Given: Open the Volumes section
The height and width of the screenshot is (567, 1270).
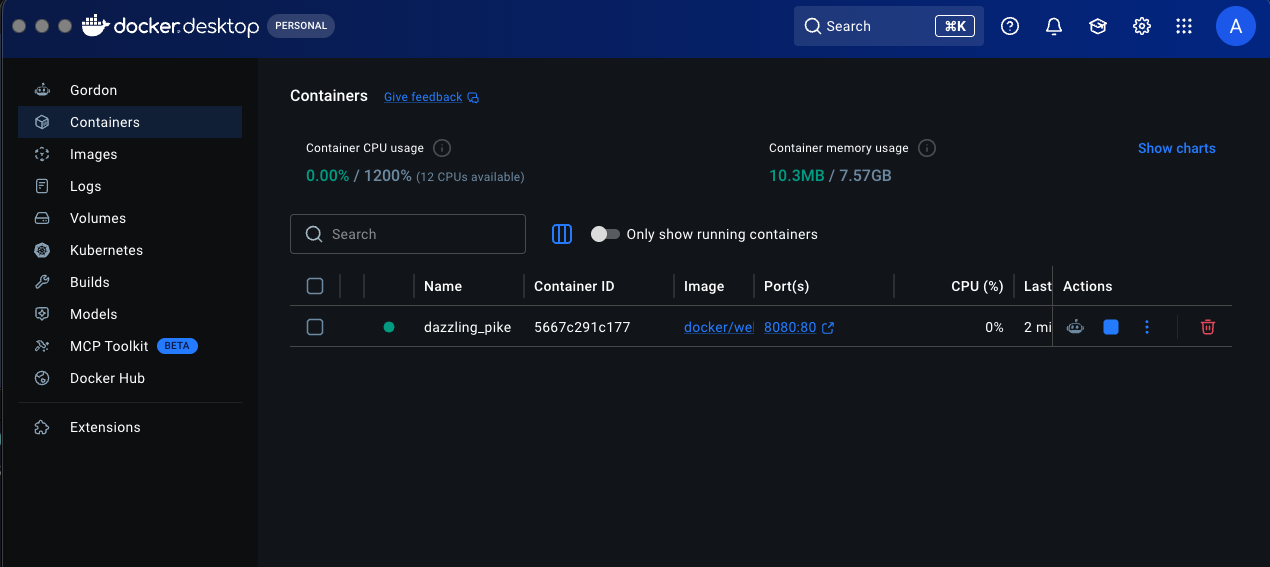Looking at the screenshot, I should pos(130,218).
